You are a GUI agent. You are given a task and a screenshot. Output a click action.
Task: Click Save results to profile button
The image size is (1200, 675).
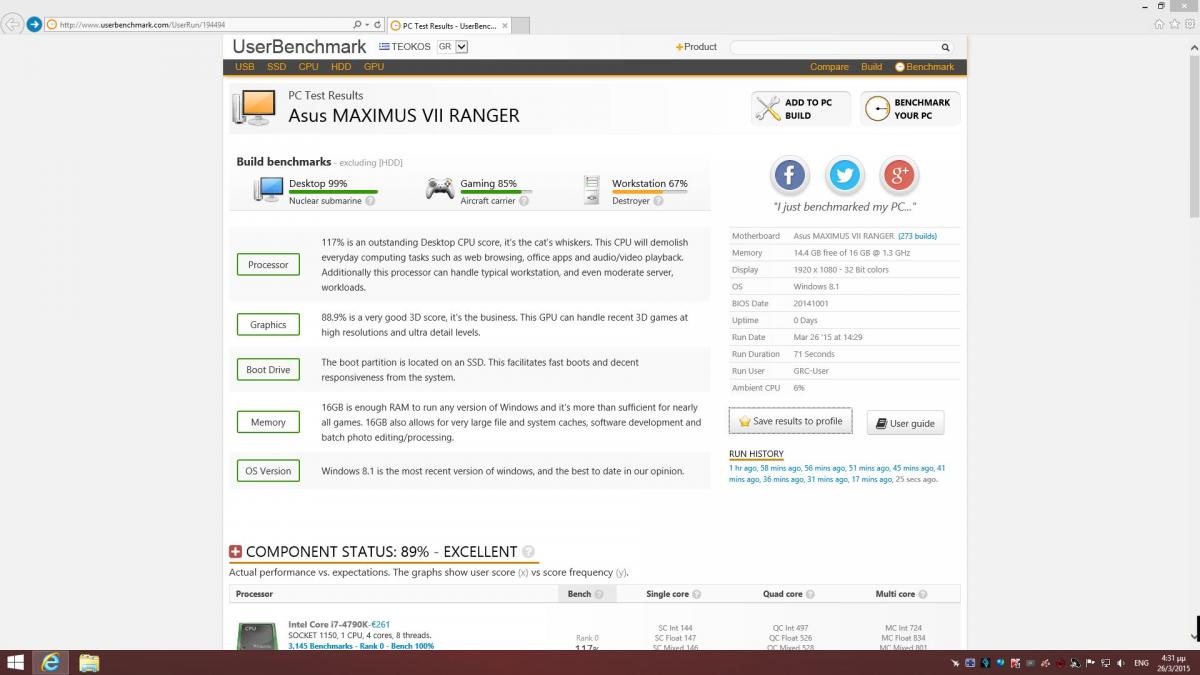[790, 421]
